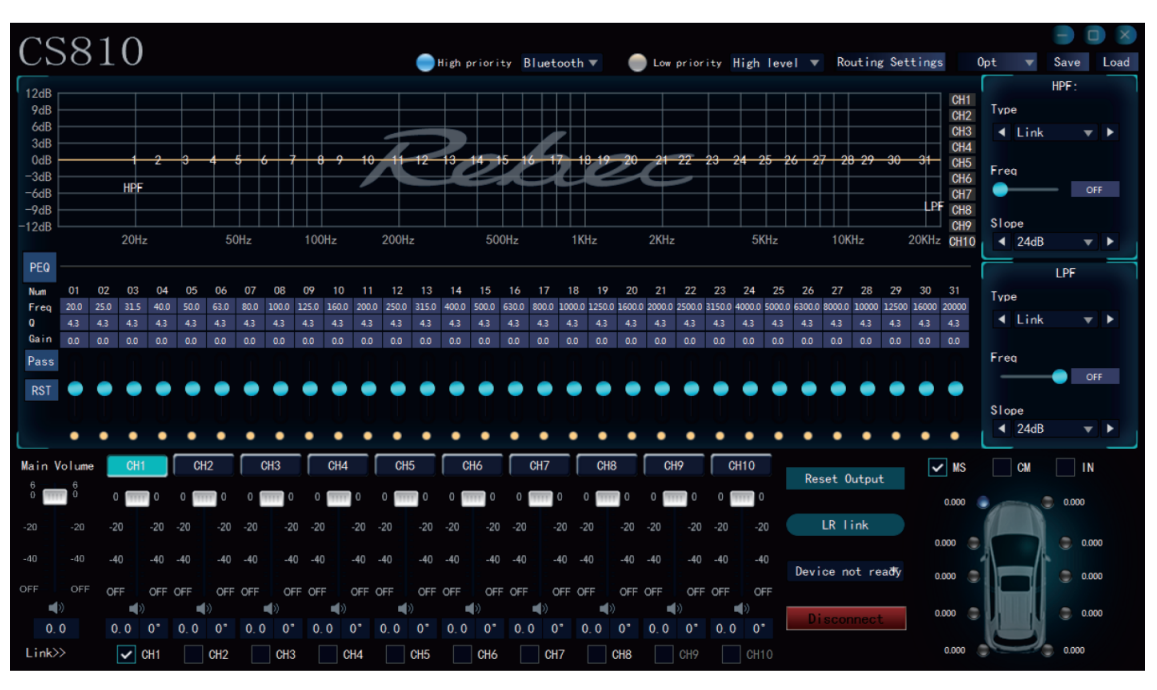Enable the CH2 link checkbox
The height and width of the screenshot is (690, 1157).
click(193, 655)
